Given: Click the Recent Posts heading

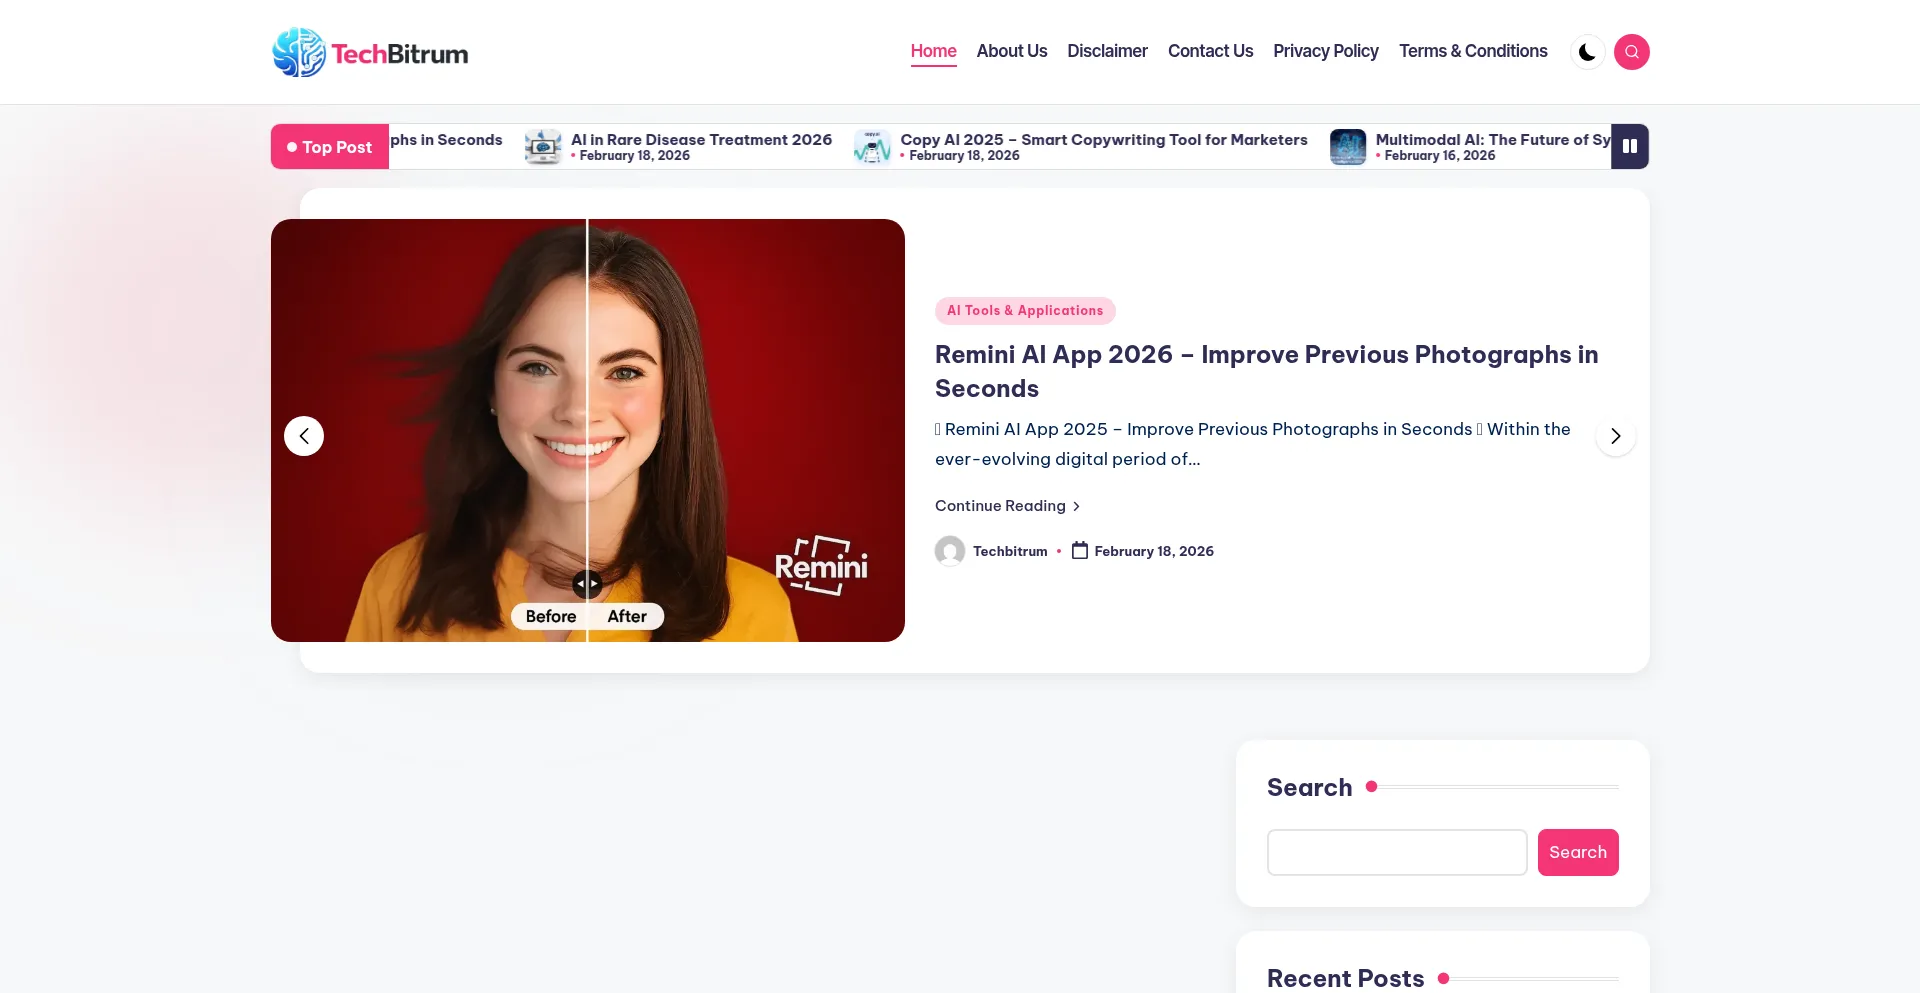Looking at the screenshot, I should tap(1345, 978).
